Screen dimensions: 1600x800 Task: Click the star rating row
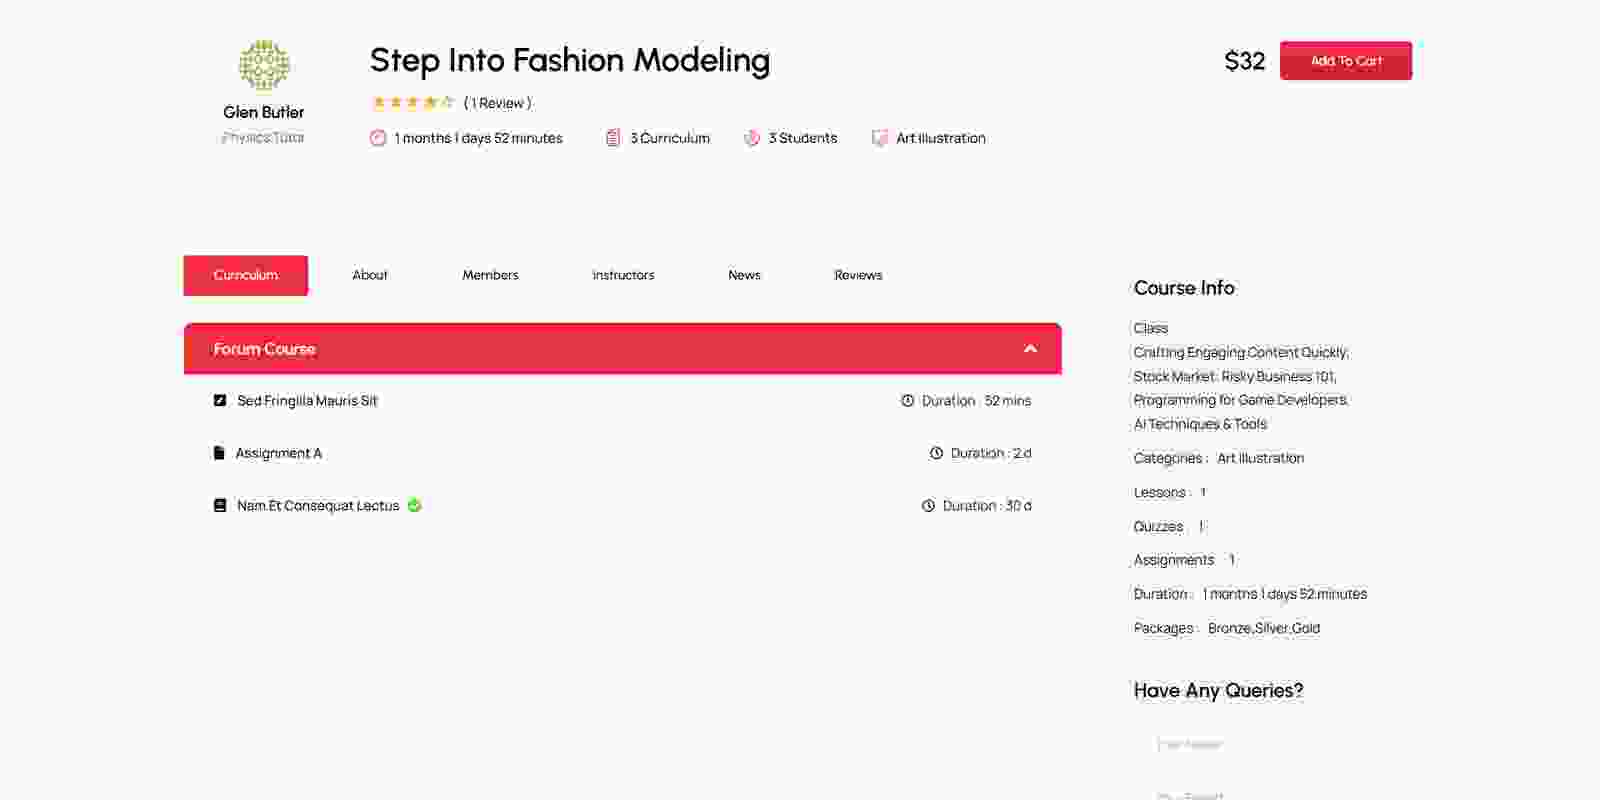[x=412, y=103]
